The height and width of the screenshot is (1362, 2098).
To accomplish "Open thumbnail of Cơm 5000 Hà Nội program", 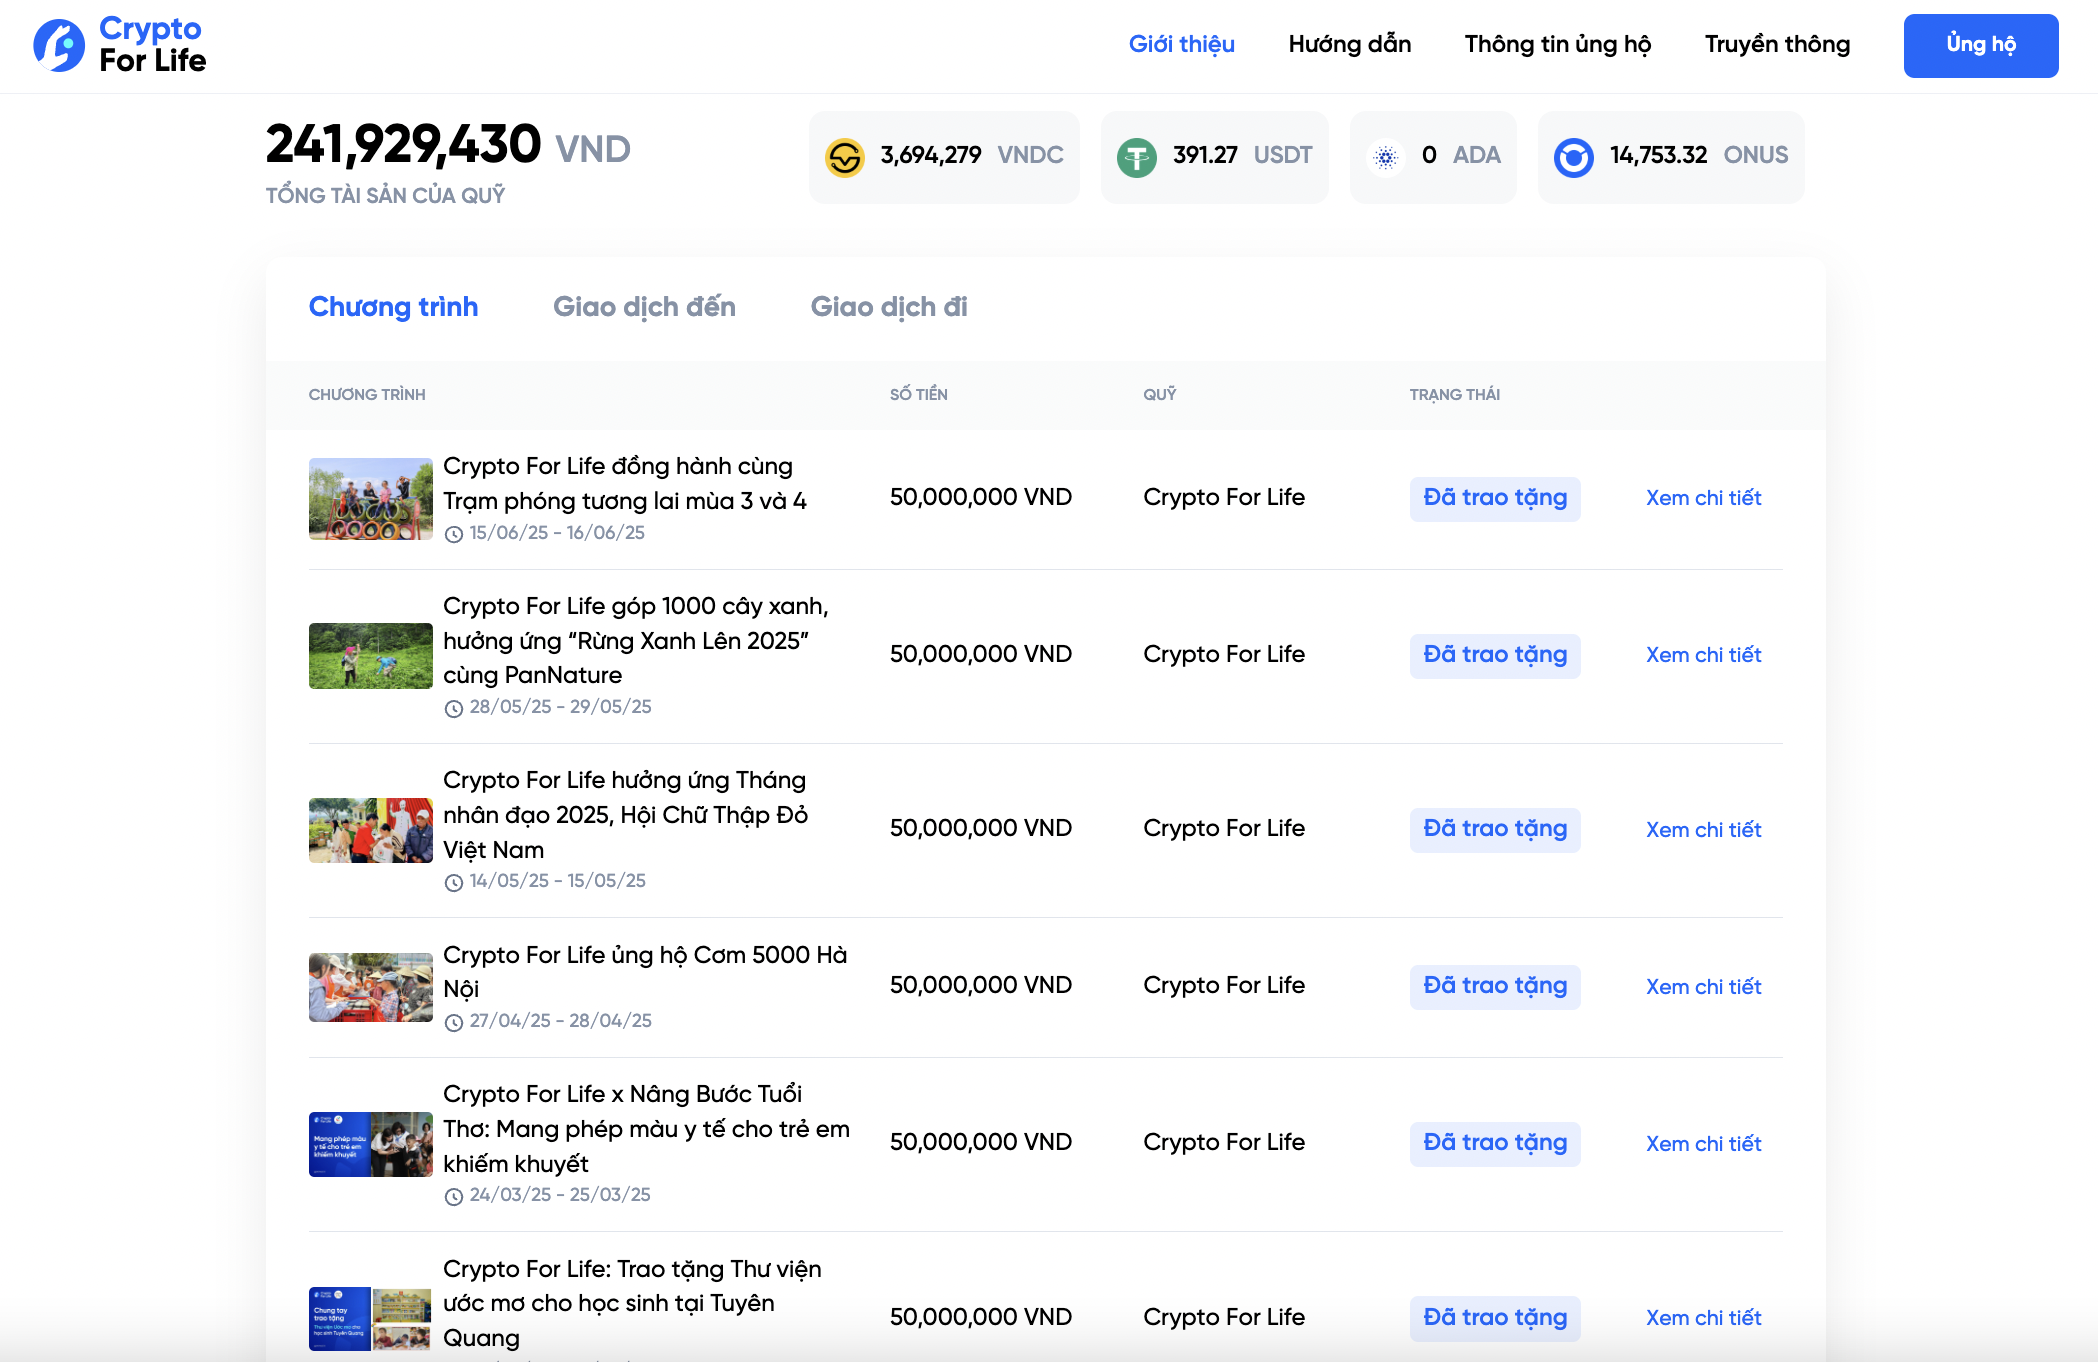I will coord(371,987).
